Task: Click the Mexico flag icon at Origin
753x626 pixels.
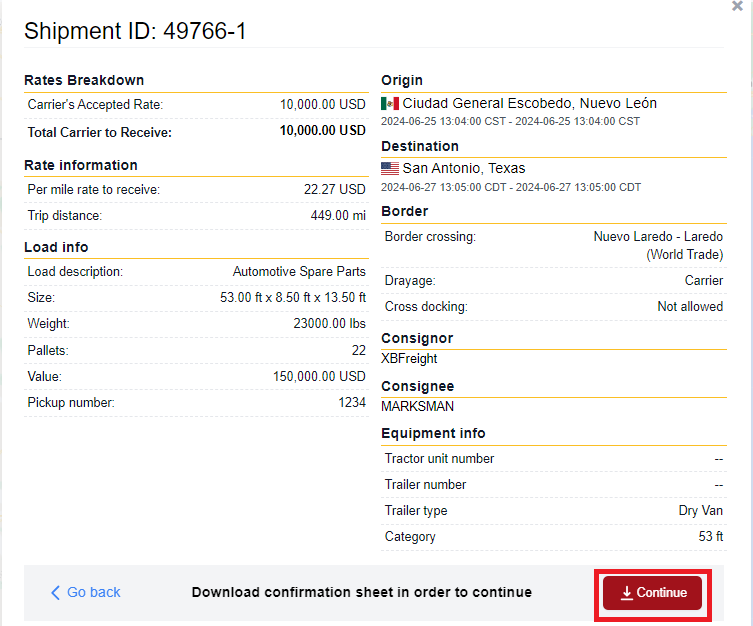Action: click(x=390, y=103)
